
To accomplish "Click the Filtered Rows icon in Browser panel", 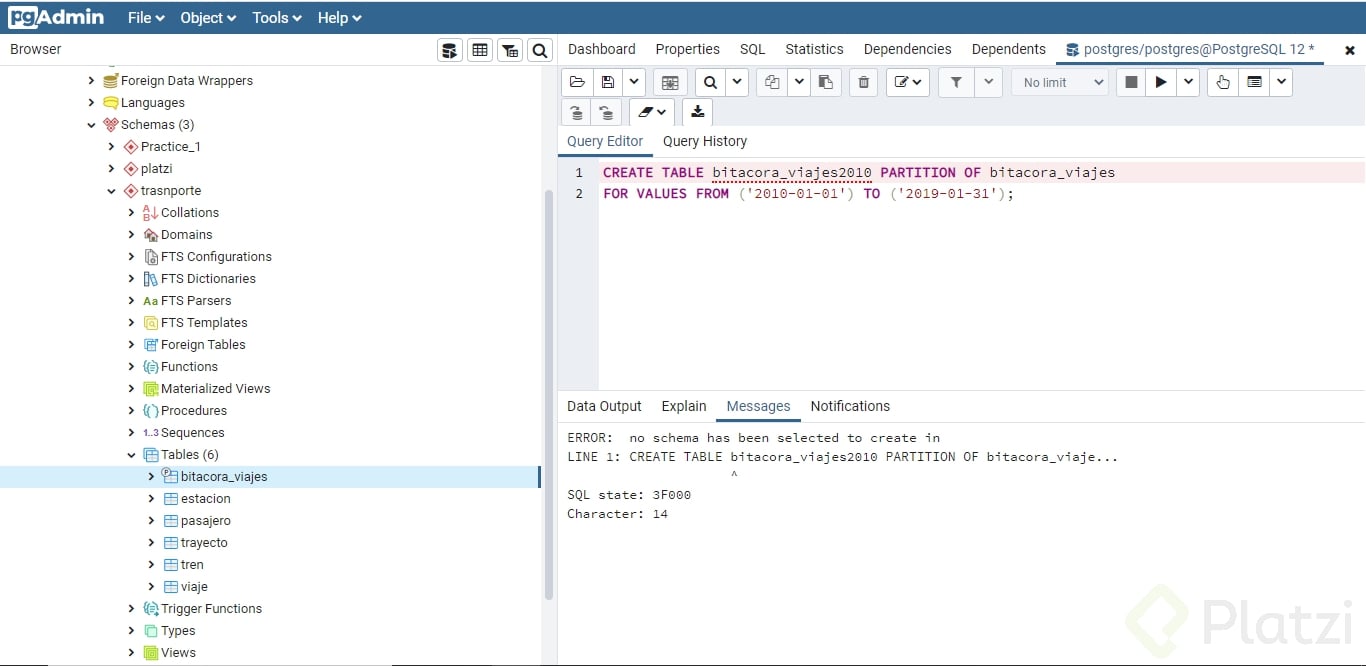I will (x=510, y=50).
